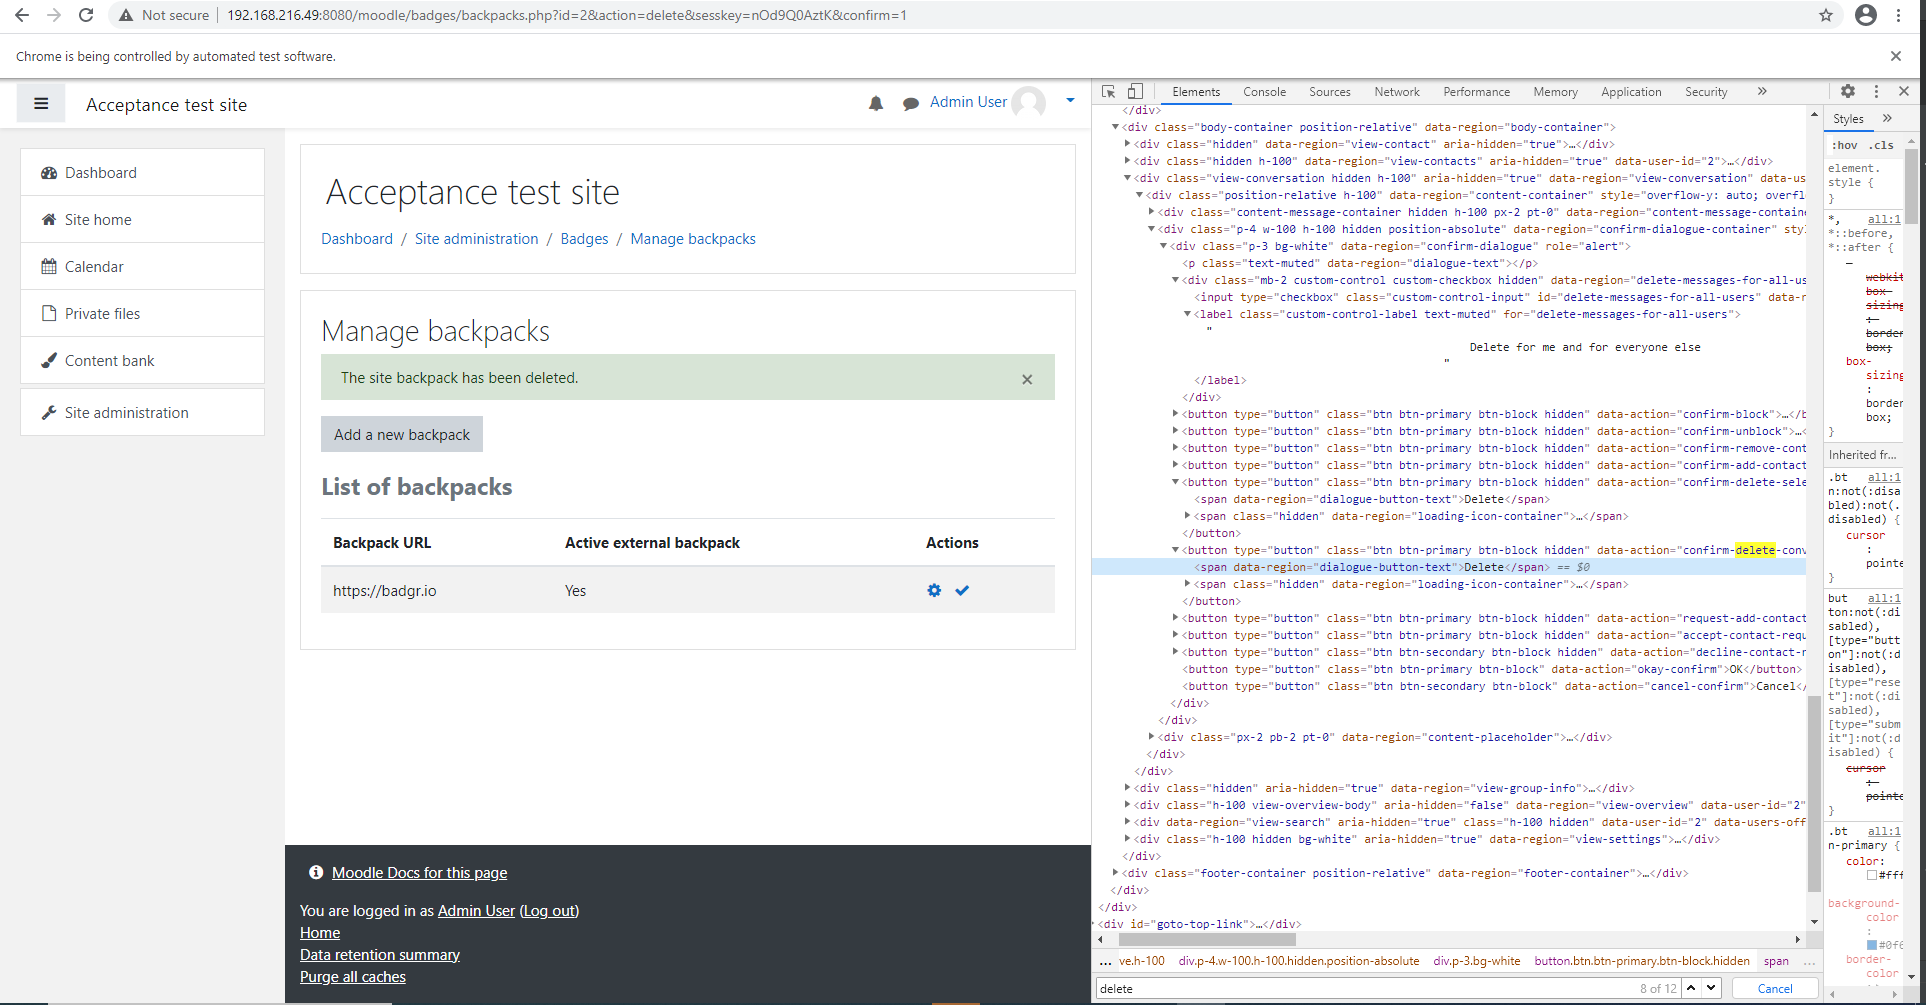1926x1005 pixels.
Task: Select the span breadcrumb in DevTools
Action: [x=1776, y=961]
